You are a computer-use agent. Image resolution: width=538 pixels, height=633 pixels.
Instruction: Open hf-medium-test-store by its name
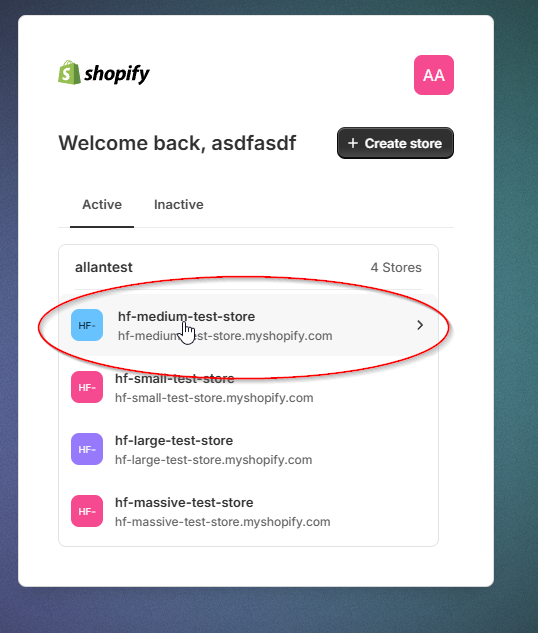(x=186, y=316)
